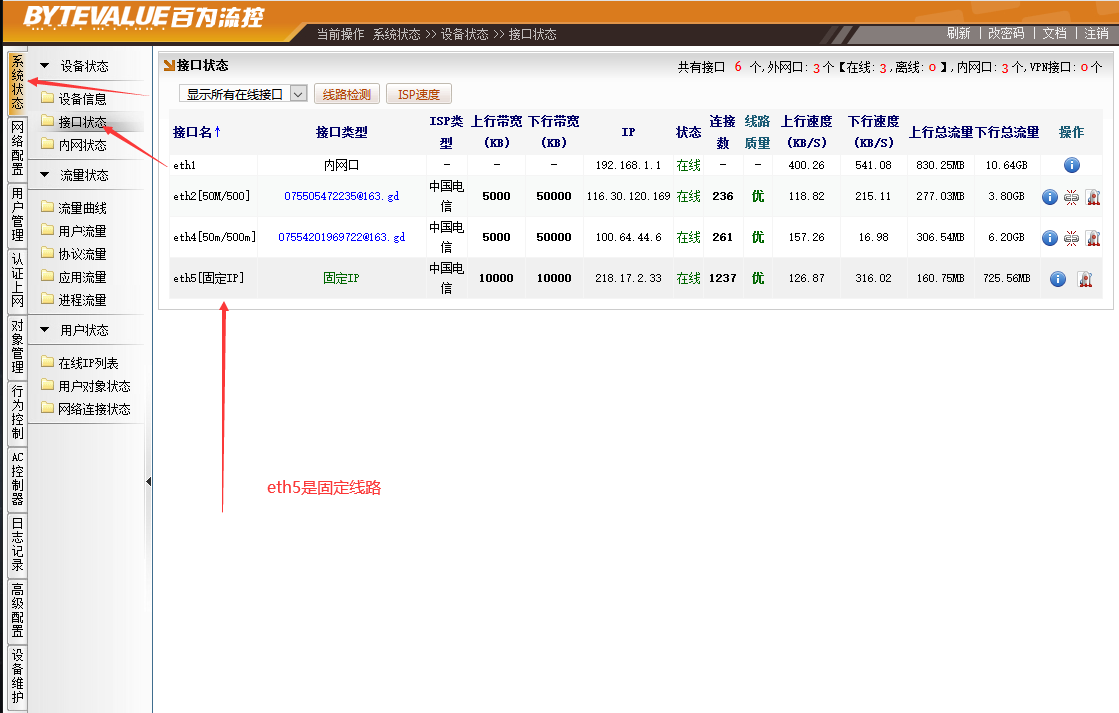Collapse the 用户状态 section

click(x=45, y=330)
